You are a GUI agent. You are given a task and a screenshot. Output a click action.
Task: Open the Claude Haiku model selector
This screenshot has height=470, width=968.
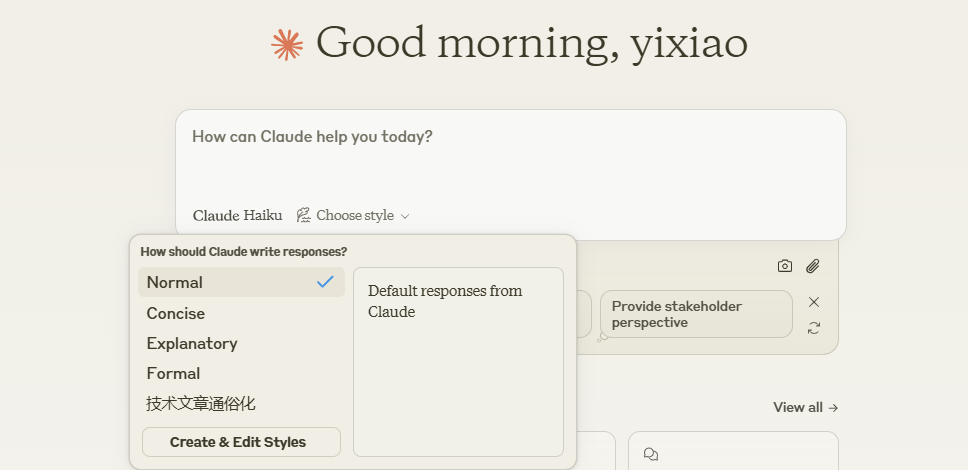(x=237, y=215)
